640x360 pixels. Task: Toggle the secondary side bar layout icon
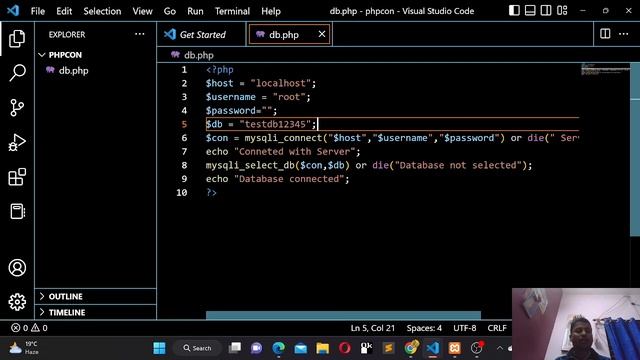point(546,11)
